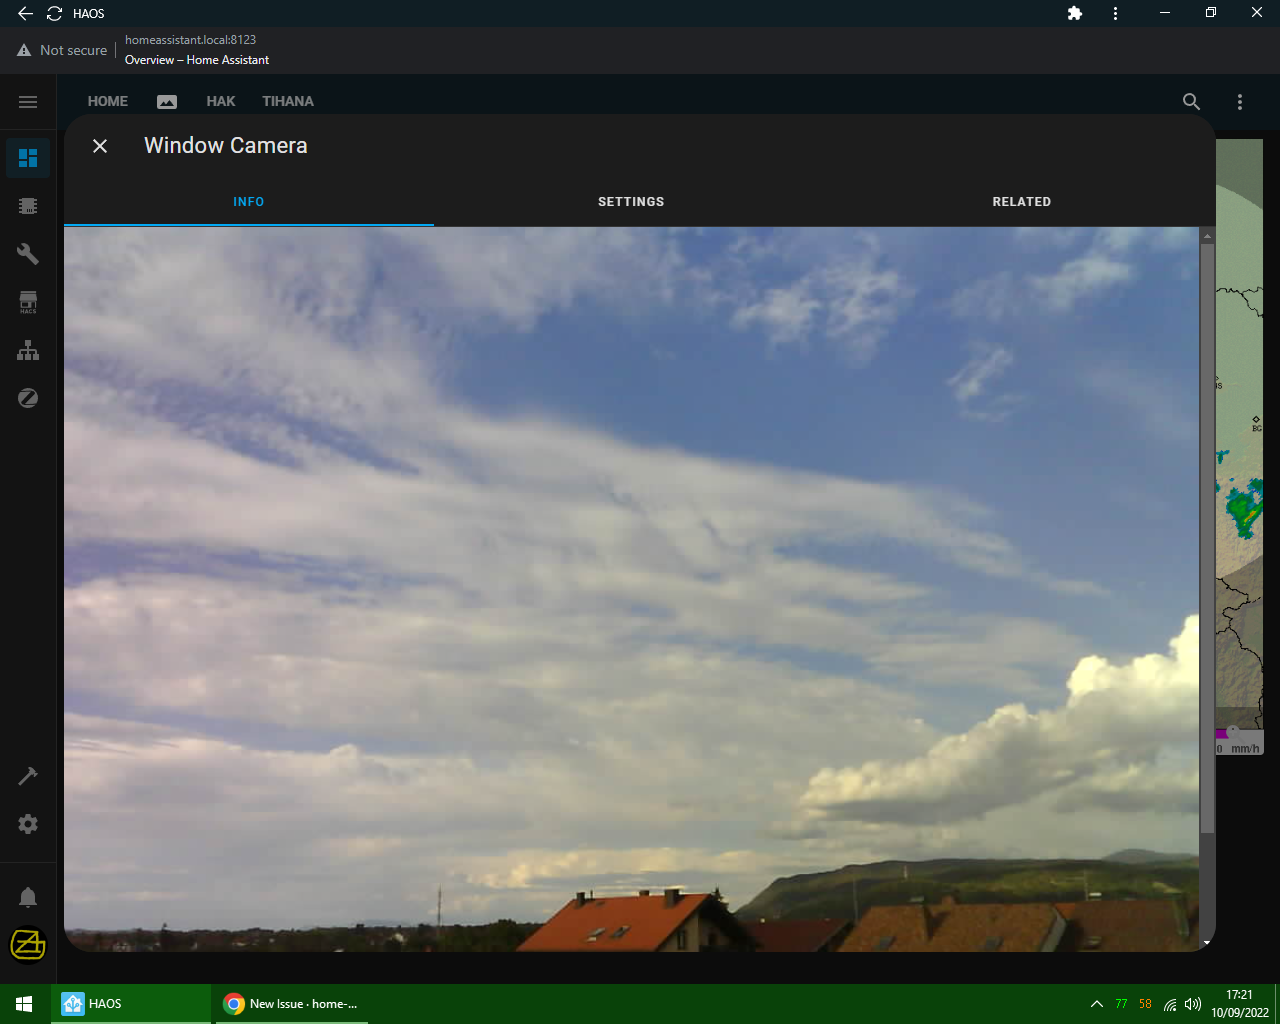Viewport: 1280px width, 1024px height.
Task: Open the dashboard three-dot menu
Action: (1240, 102)
